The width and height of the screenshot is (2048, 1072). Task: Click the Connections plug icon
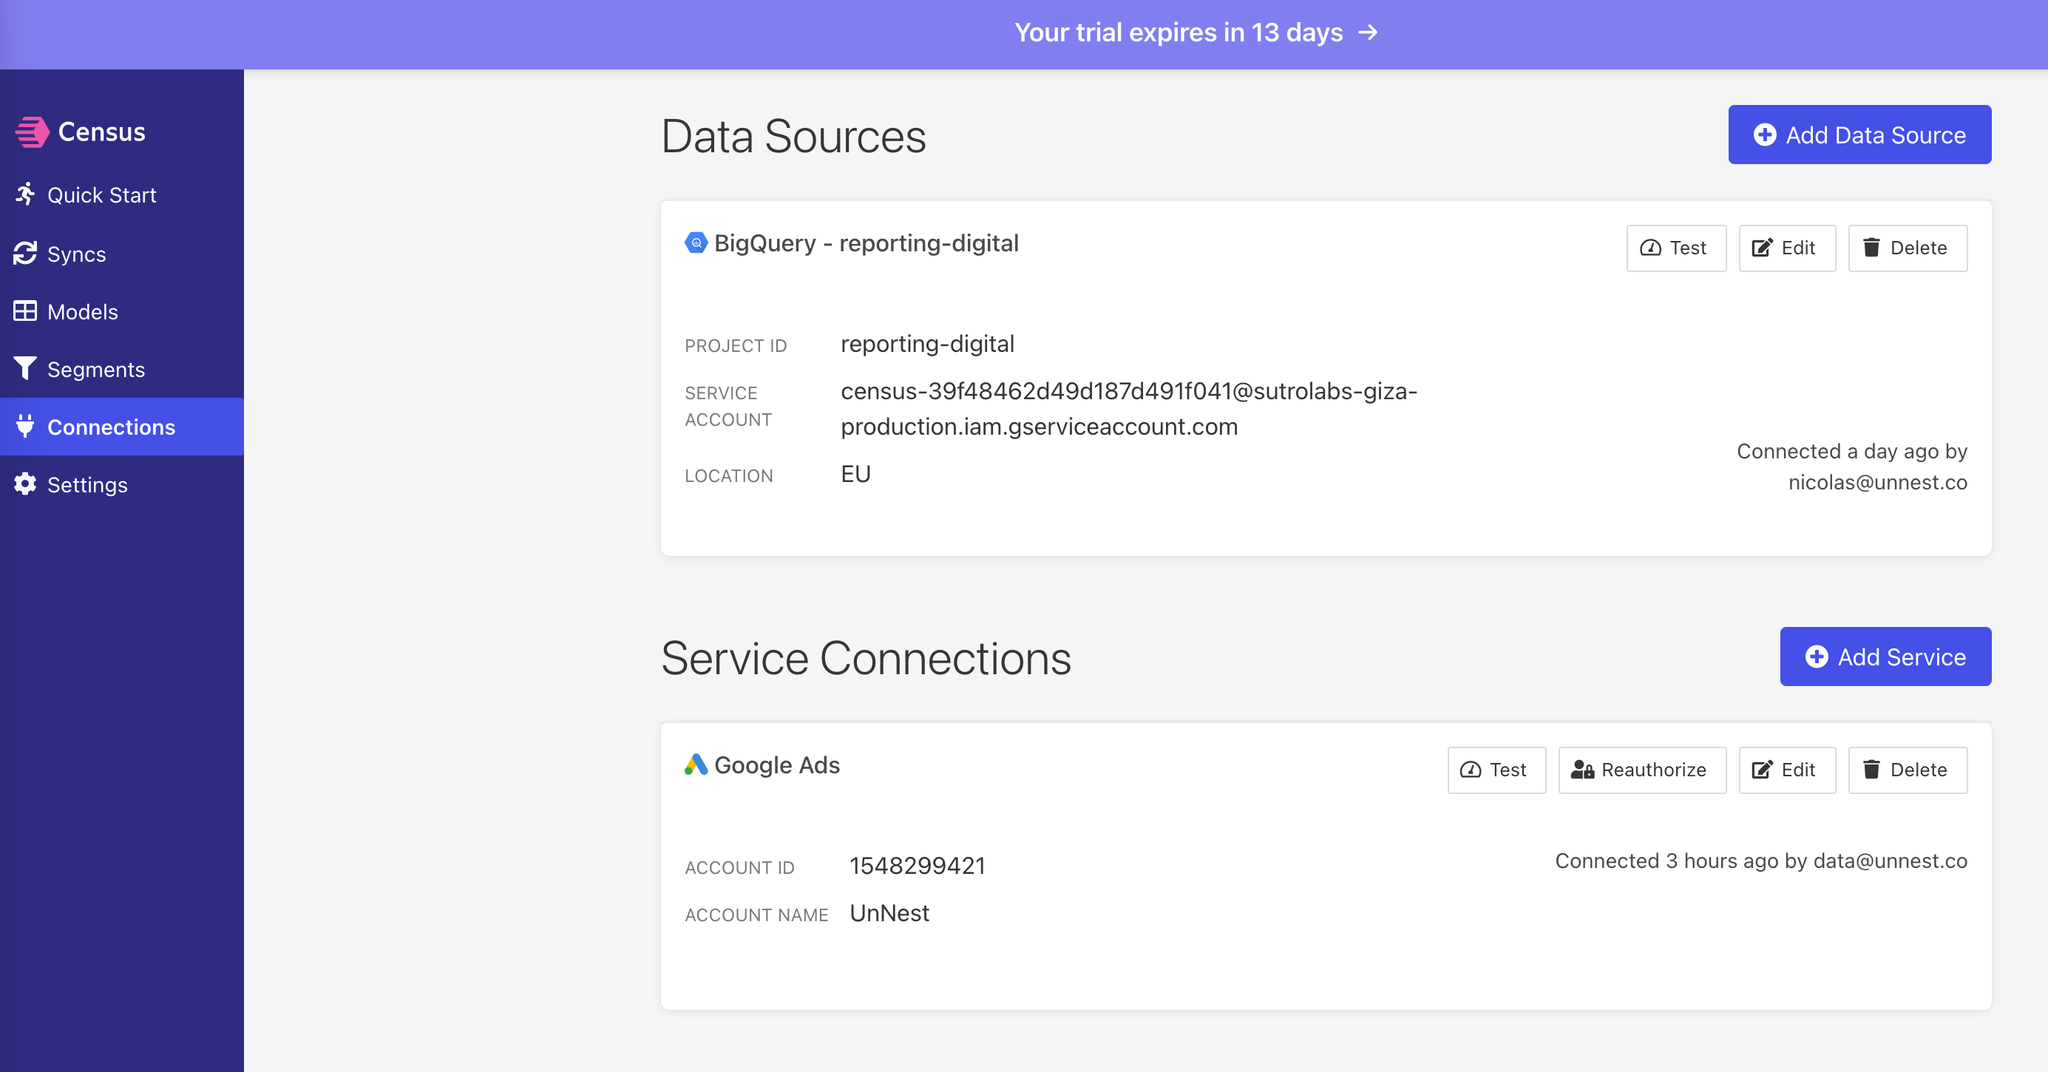click(25, 427)
